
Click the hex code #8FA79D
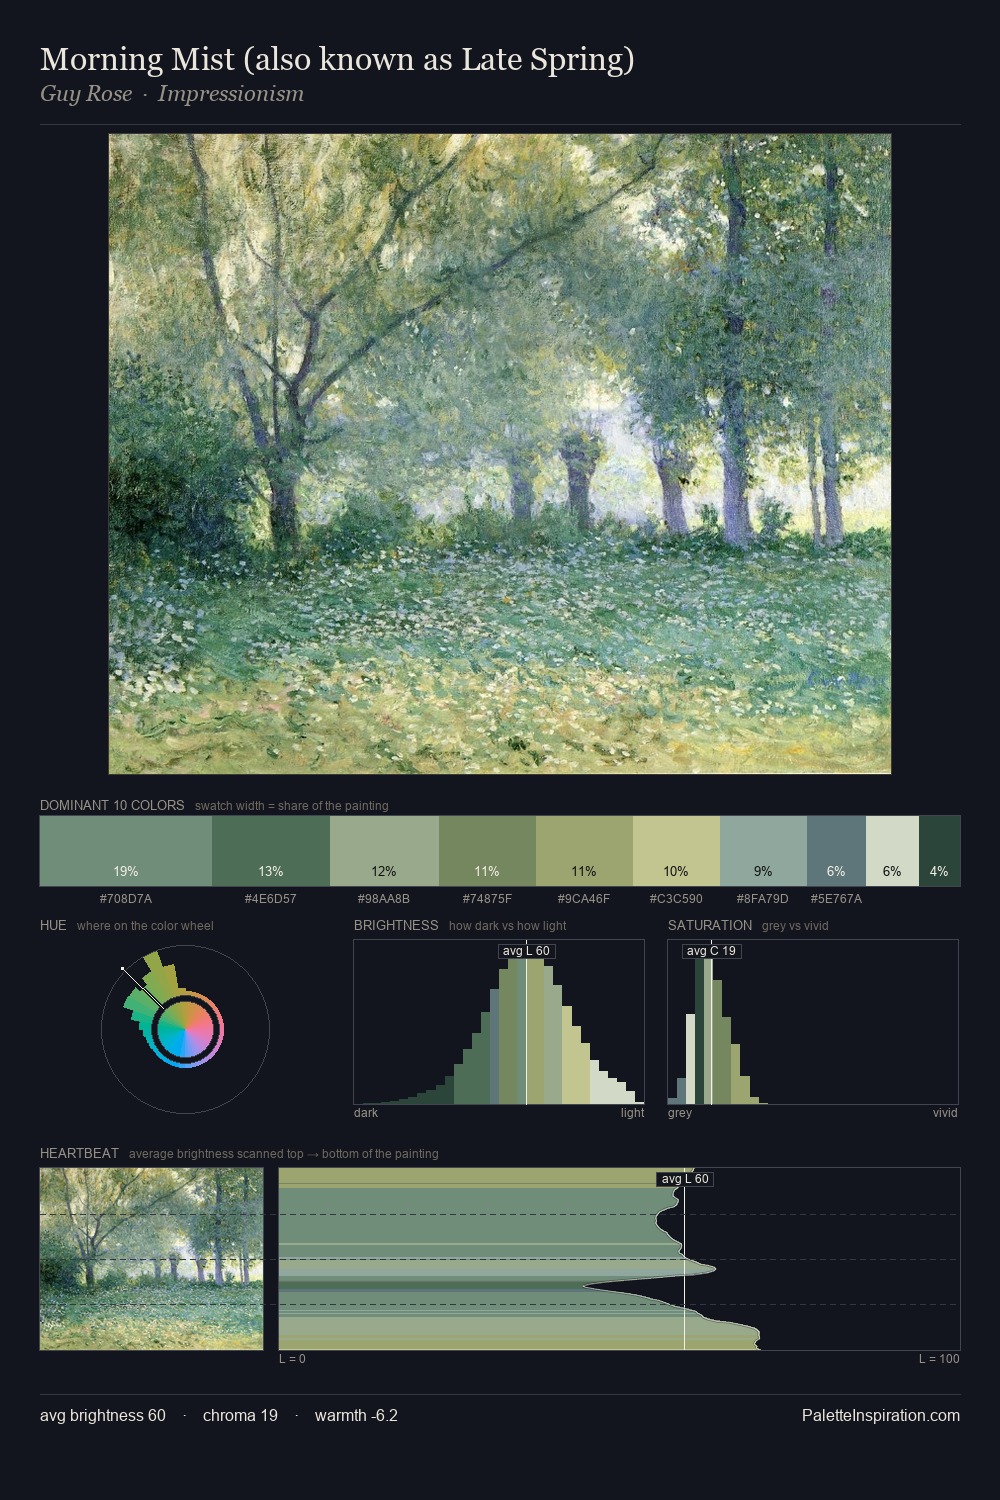pos(763,899)
